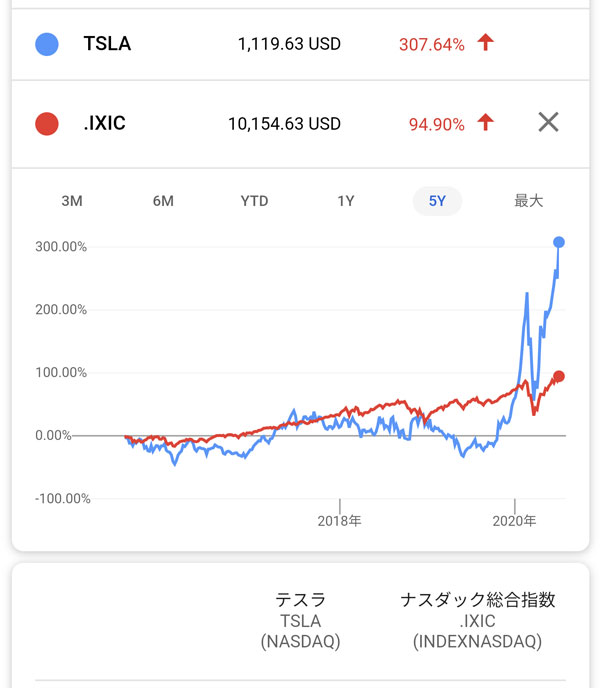Click the red endpoint dot on .IXIC line
This screenshot has height=688, width=600.
click(x=559, y=376)
